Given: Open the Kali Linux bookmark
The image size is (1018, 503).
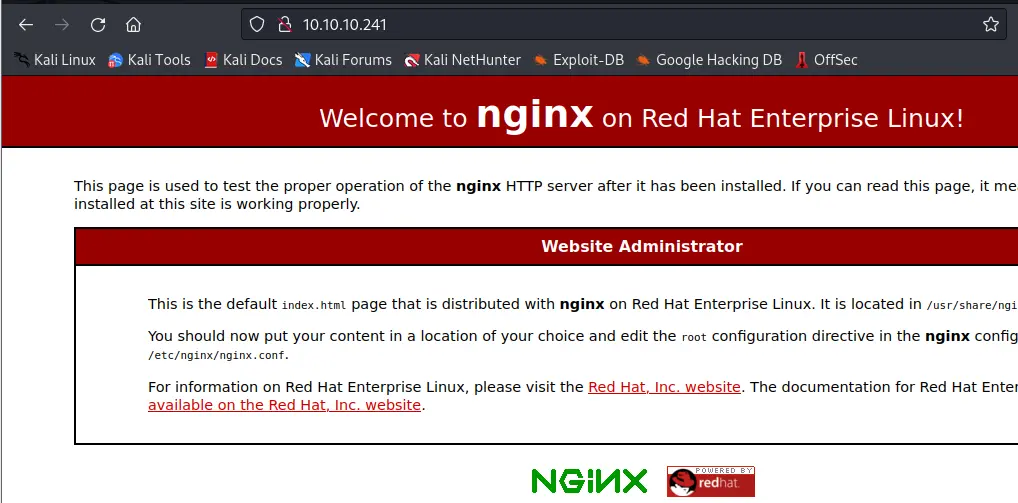Looking at the screenshot, I should 55,60.
